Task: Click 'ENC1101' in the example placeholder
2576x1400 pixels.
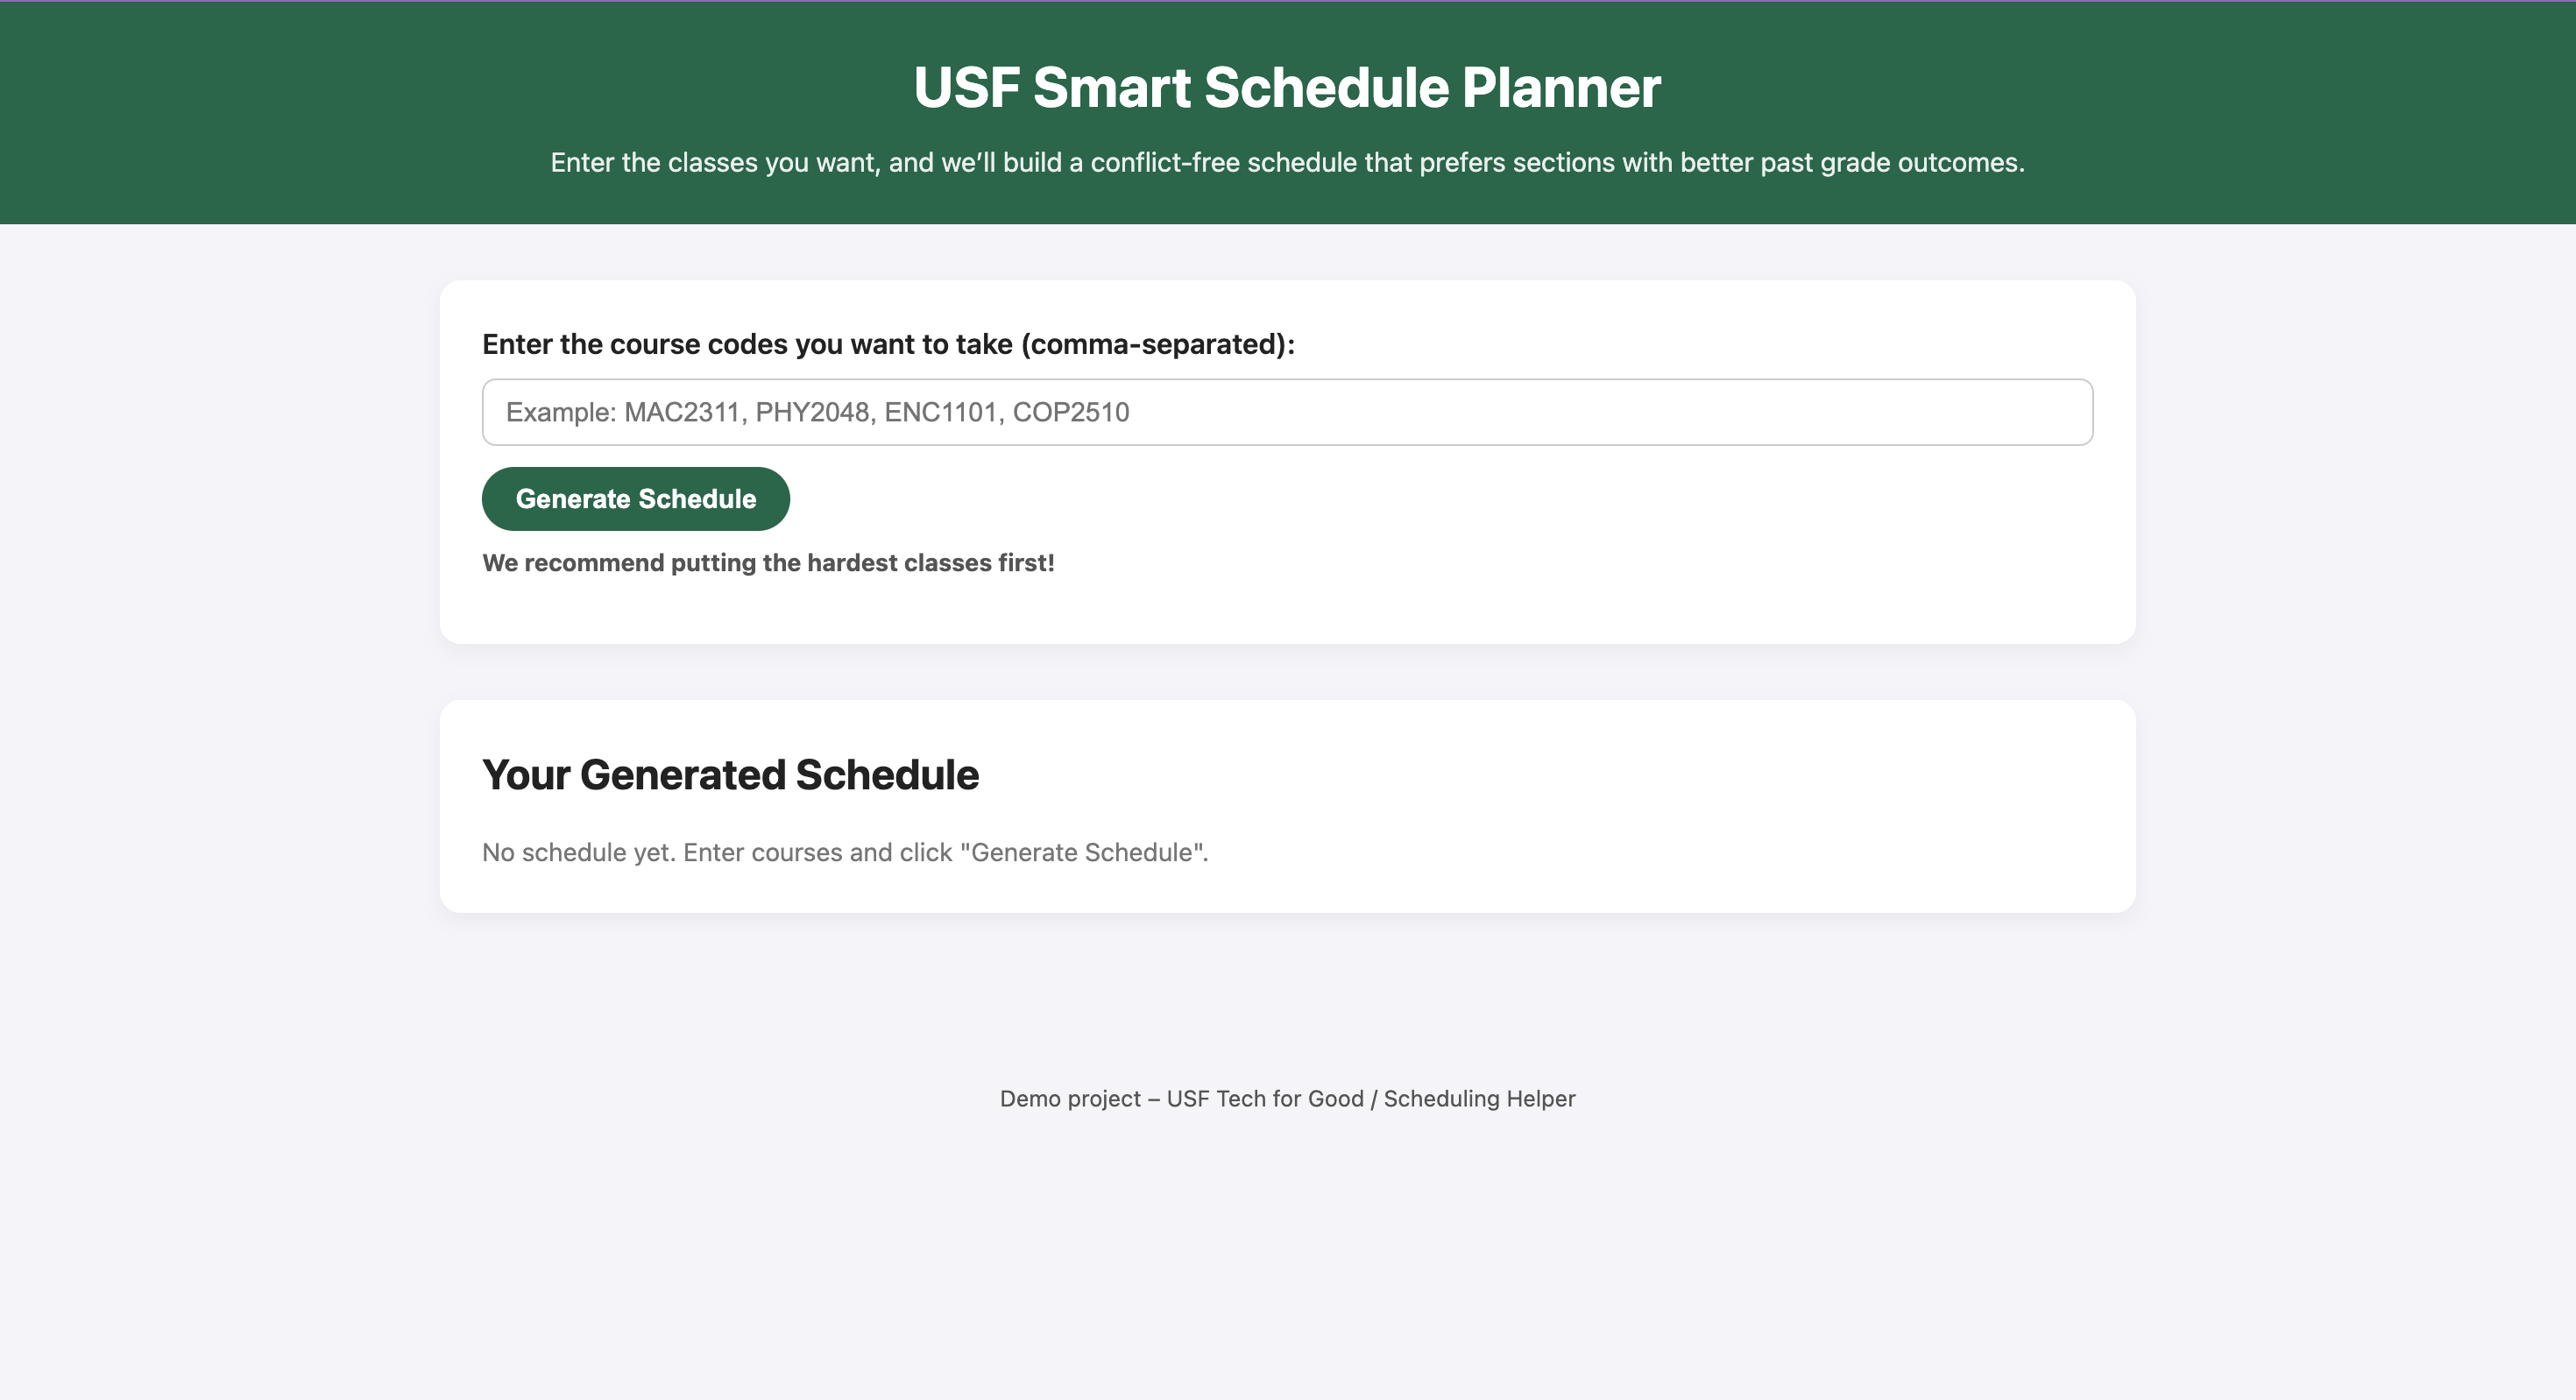Action: 942,412
